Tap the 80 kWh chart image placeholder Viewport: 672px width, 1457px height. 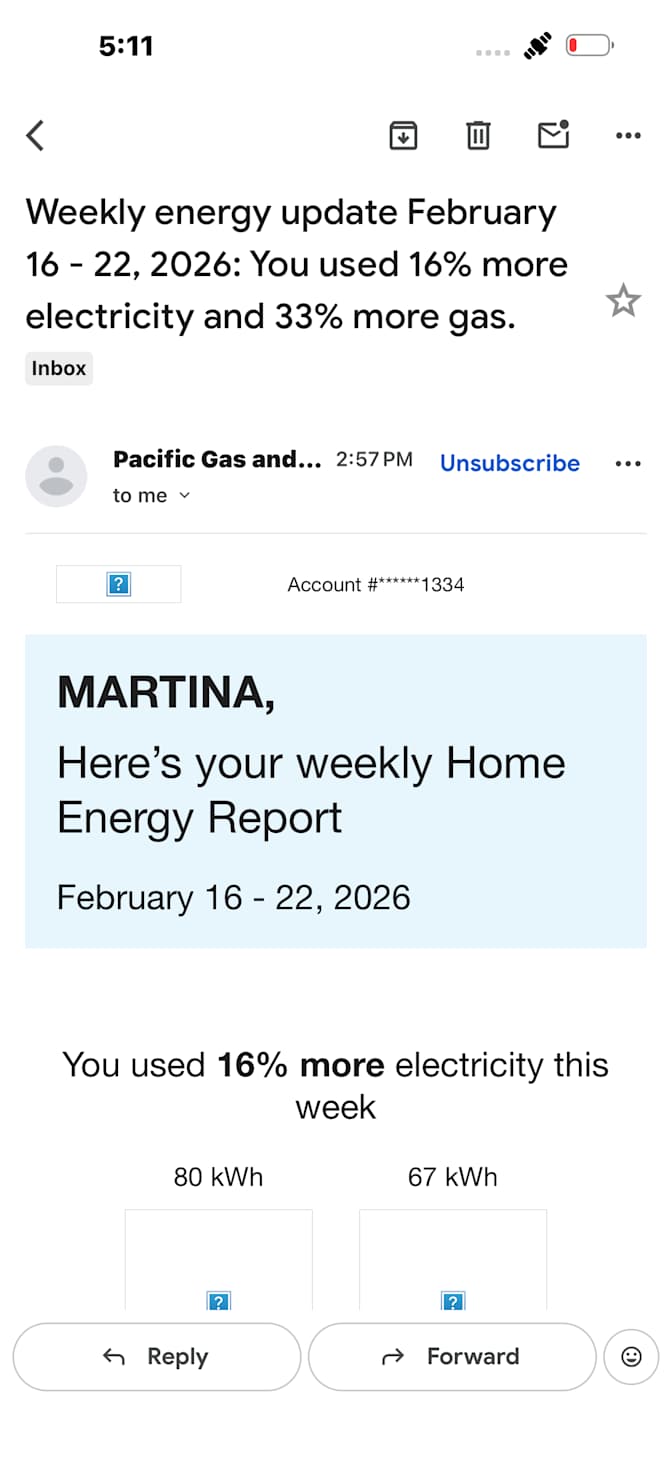click(x=218, y=1259)
